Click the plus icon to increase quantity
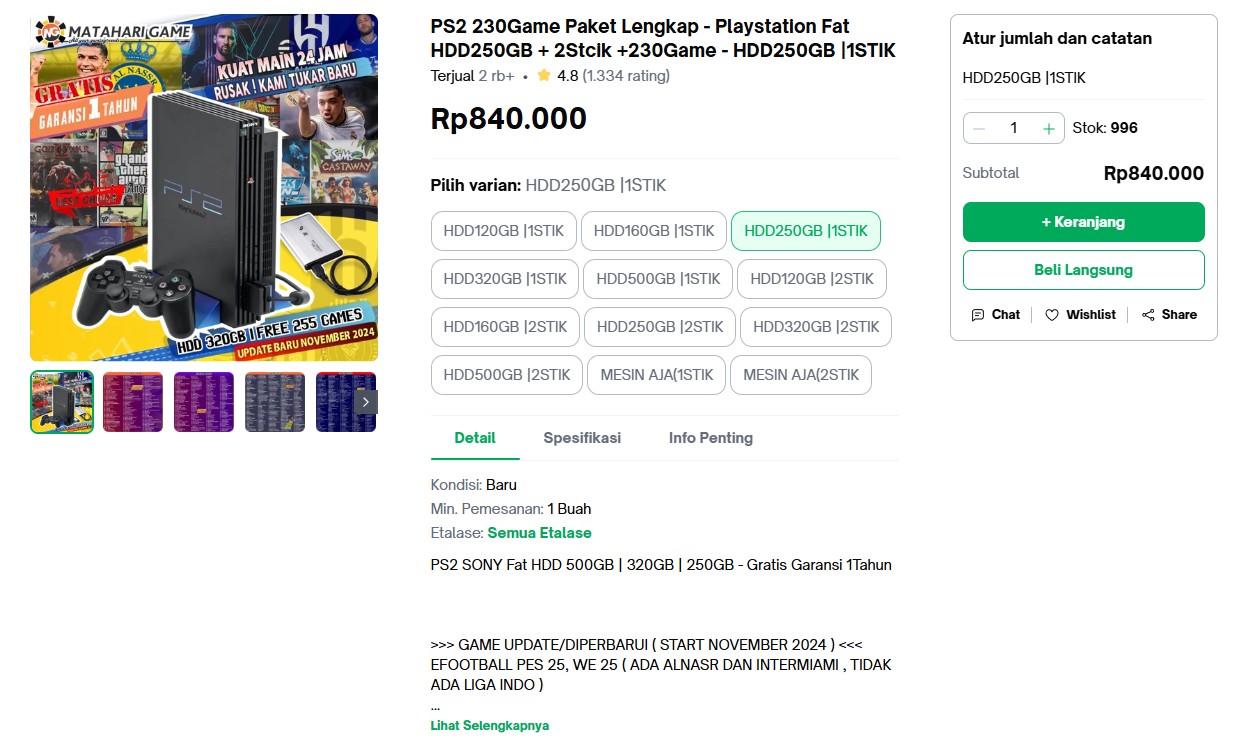Image resolution: width=1235 pixels, height=743 pixels. pyautogui.click(x=1047, y=128)
